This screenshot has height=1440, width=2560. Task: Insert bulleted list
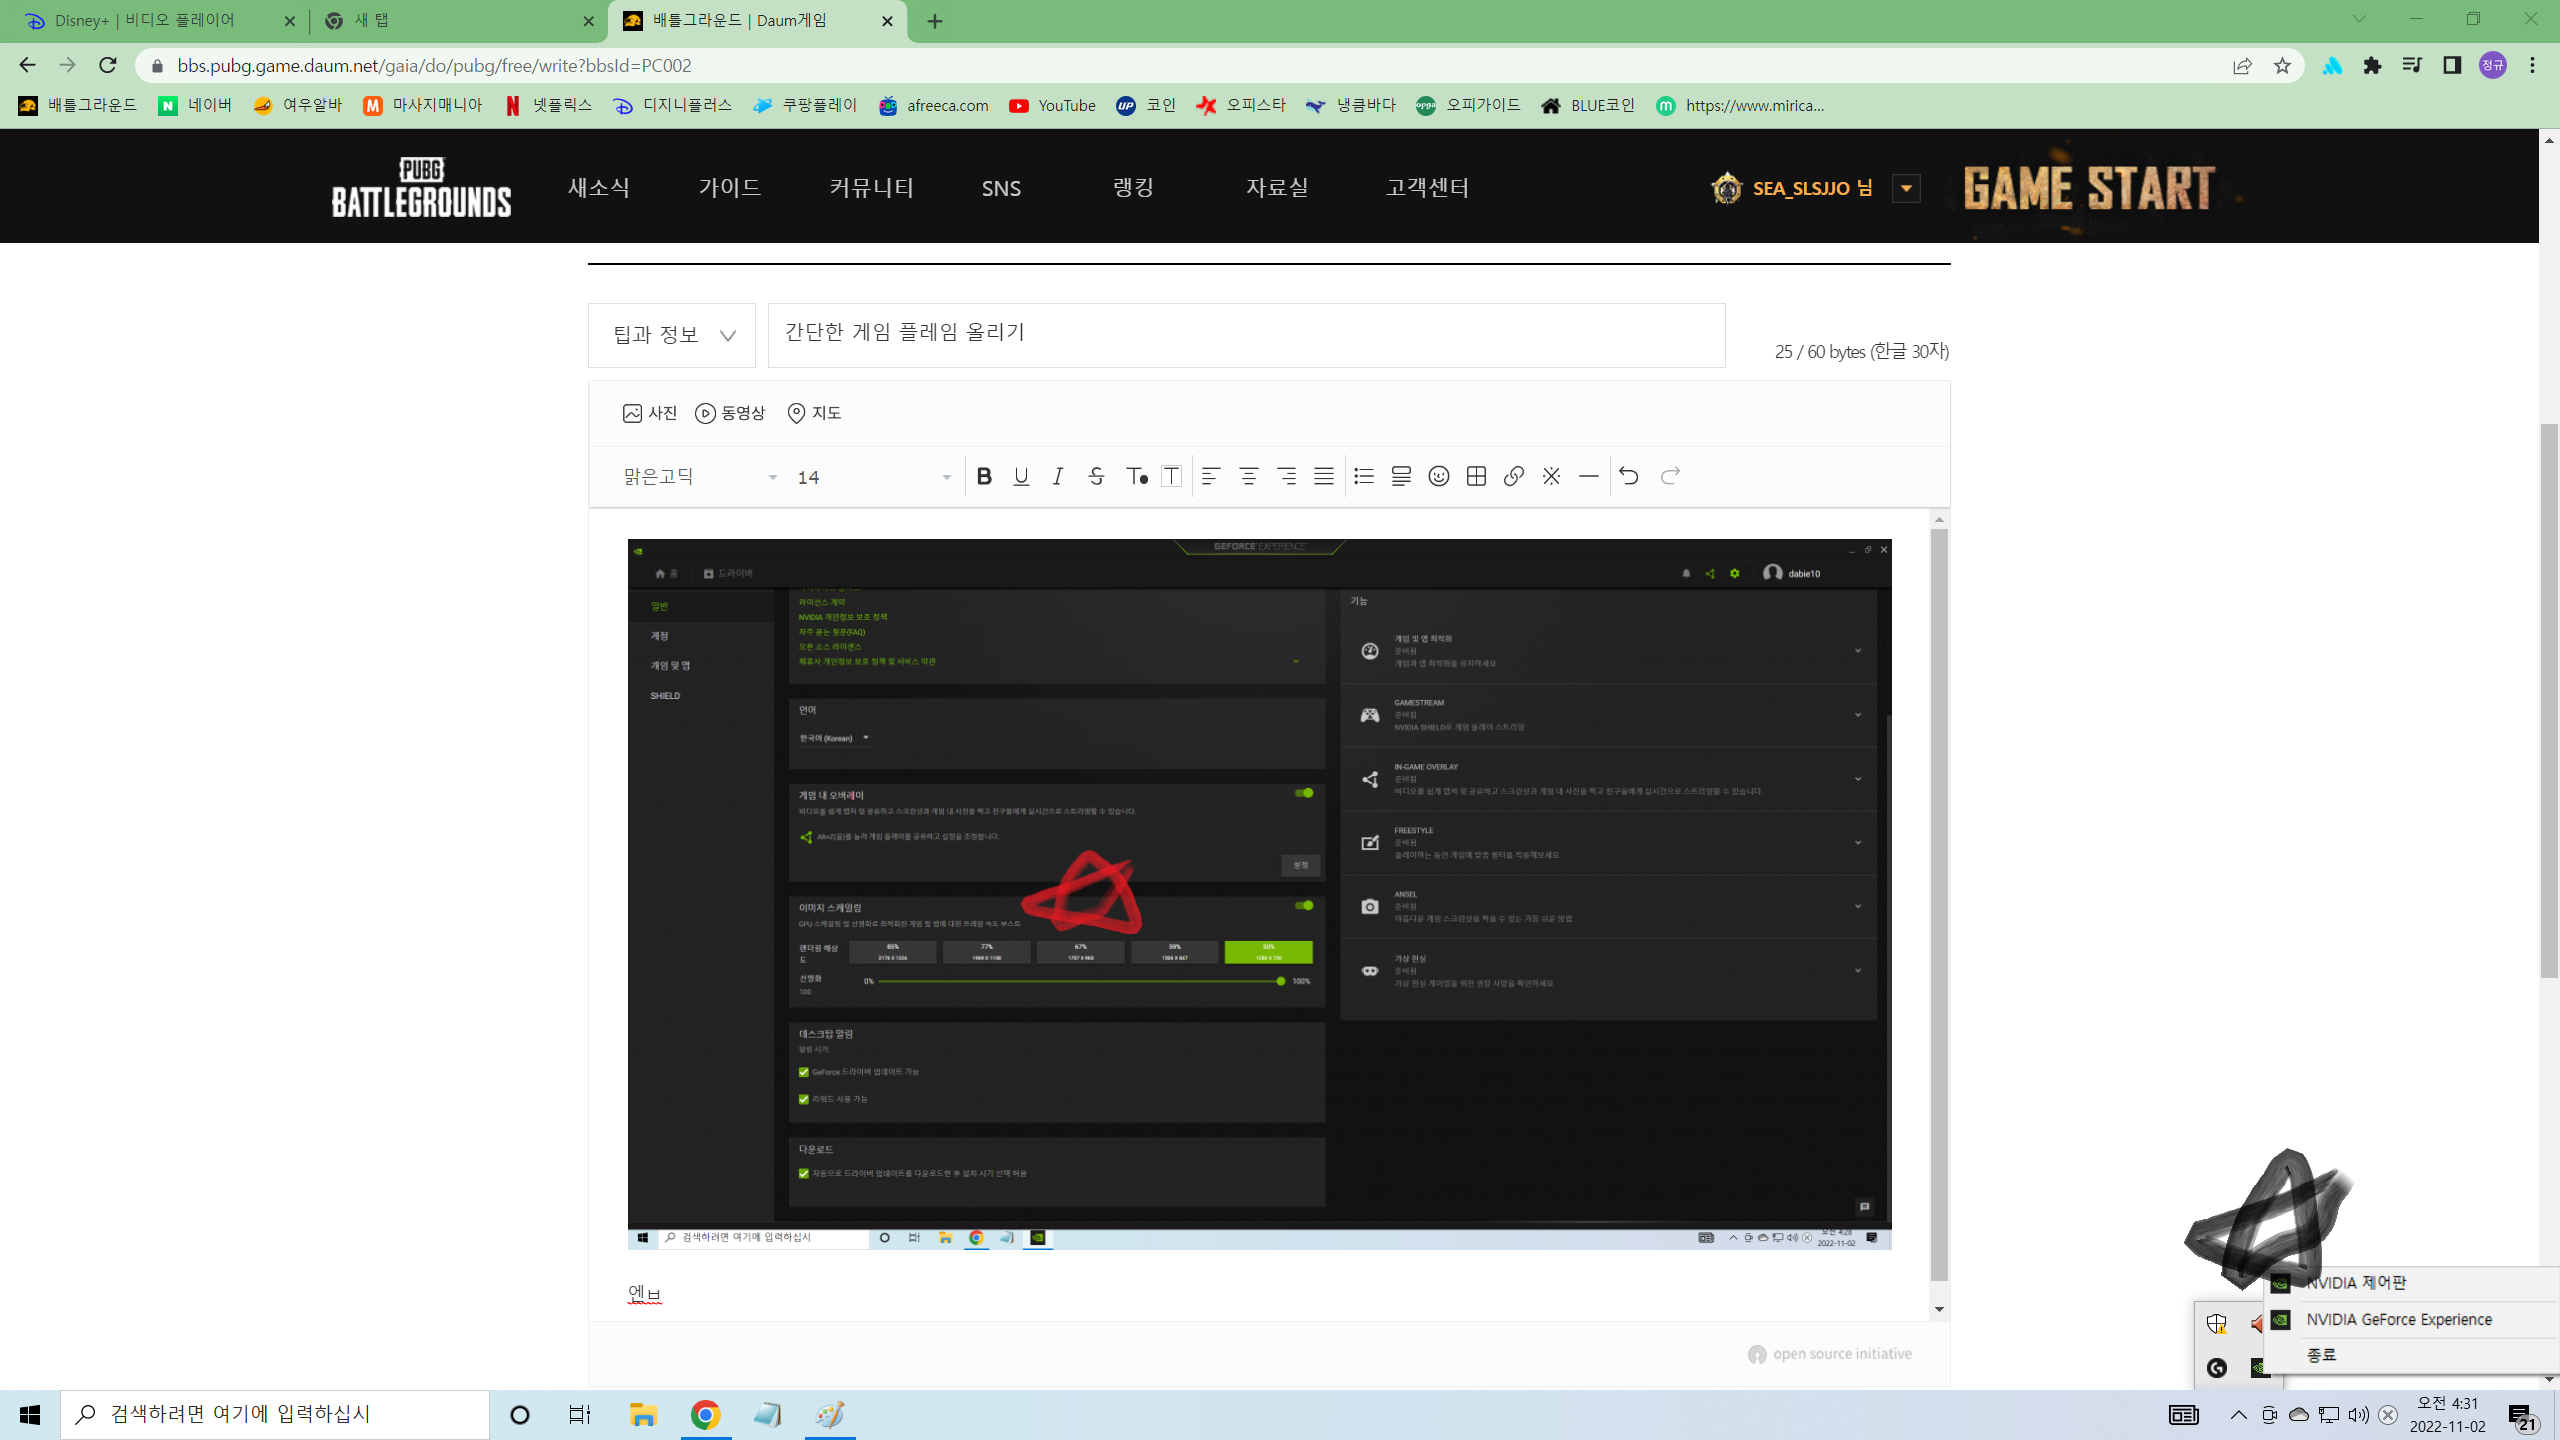coord(1364,476)
